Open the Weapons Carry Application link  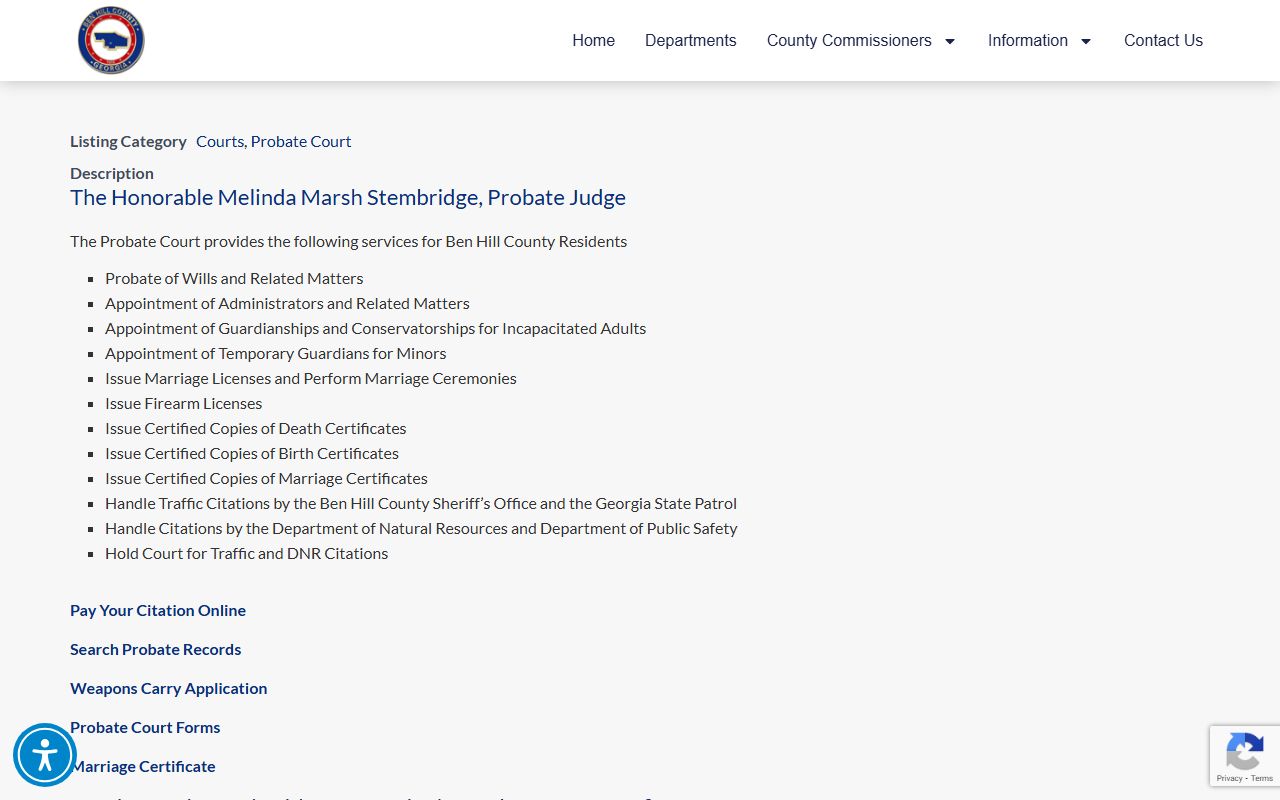coord(168,688)
